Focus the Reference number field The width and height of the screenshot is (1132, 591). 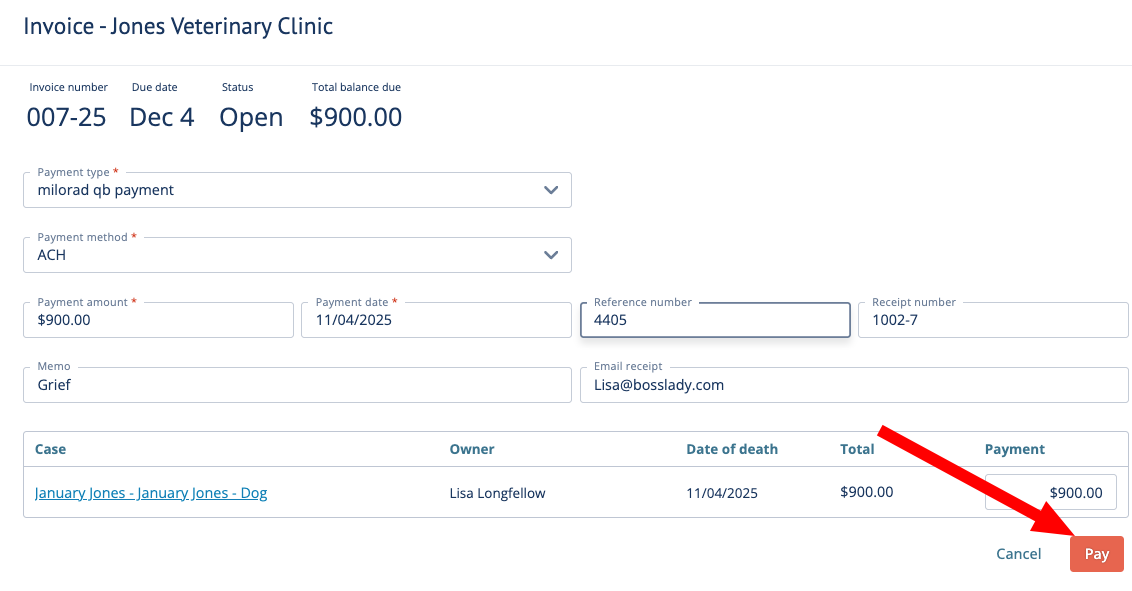(714, 320)
